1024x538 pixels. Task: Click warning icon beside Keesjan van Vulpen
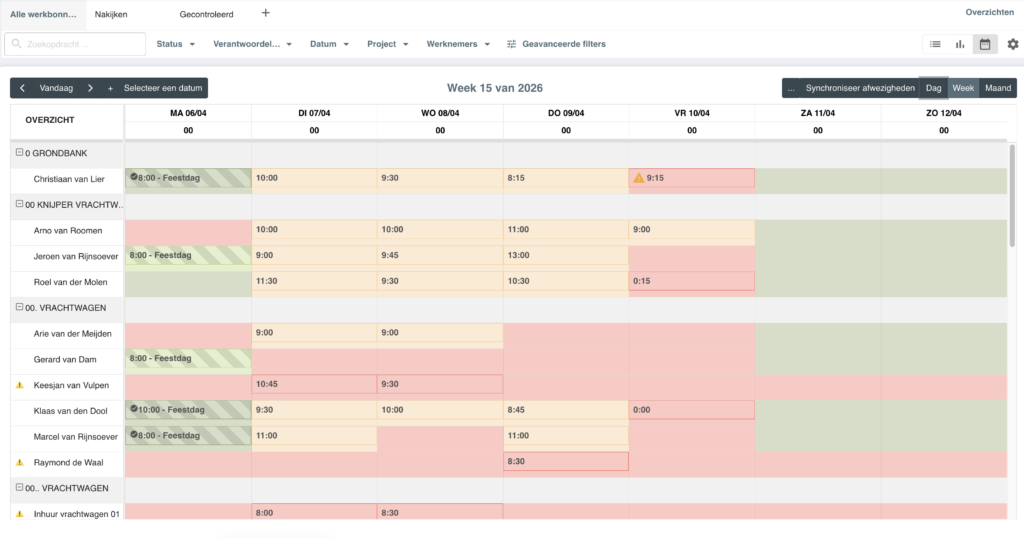pyautogui.click(x=20, y=385)
